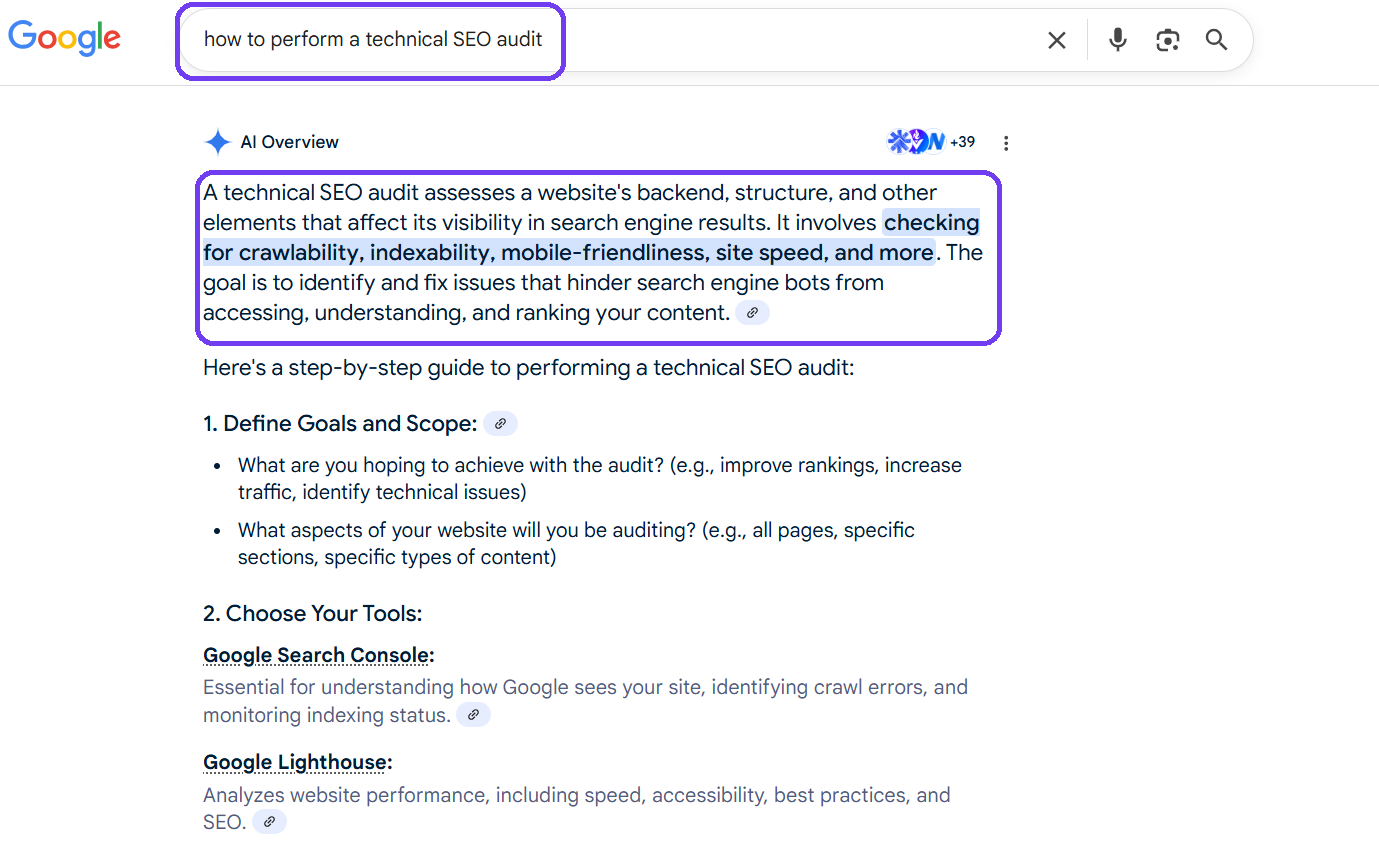
Task: Expand the +39 sources list
Action: coord(962,142)
